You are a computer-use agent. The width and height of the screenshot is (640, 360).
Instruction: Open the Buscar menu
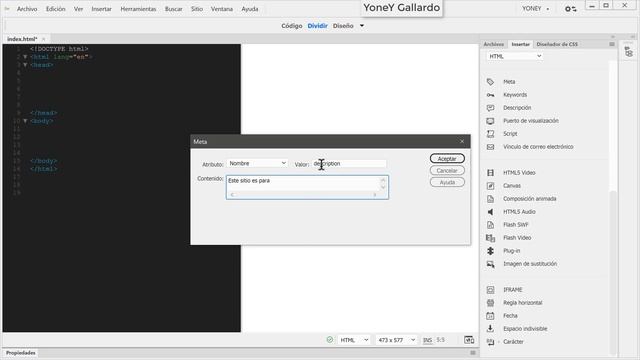(173, 9)
